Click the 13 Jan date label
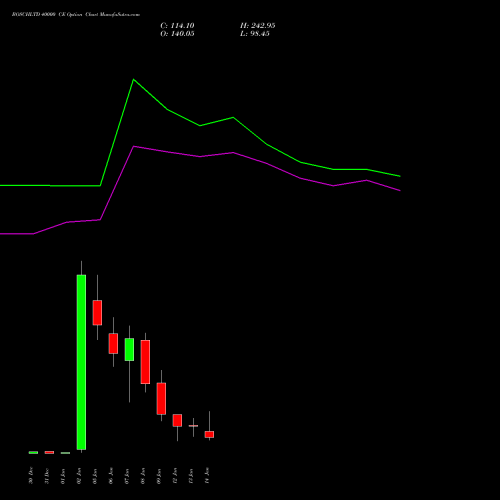Viewport: 500px width, 500px height. pyautogui.click(x=191, y=476)
